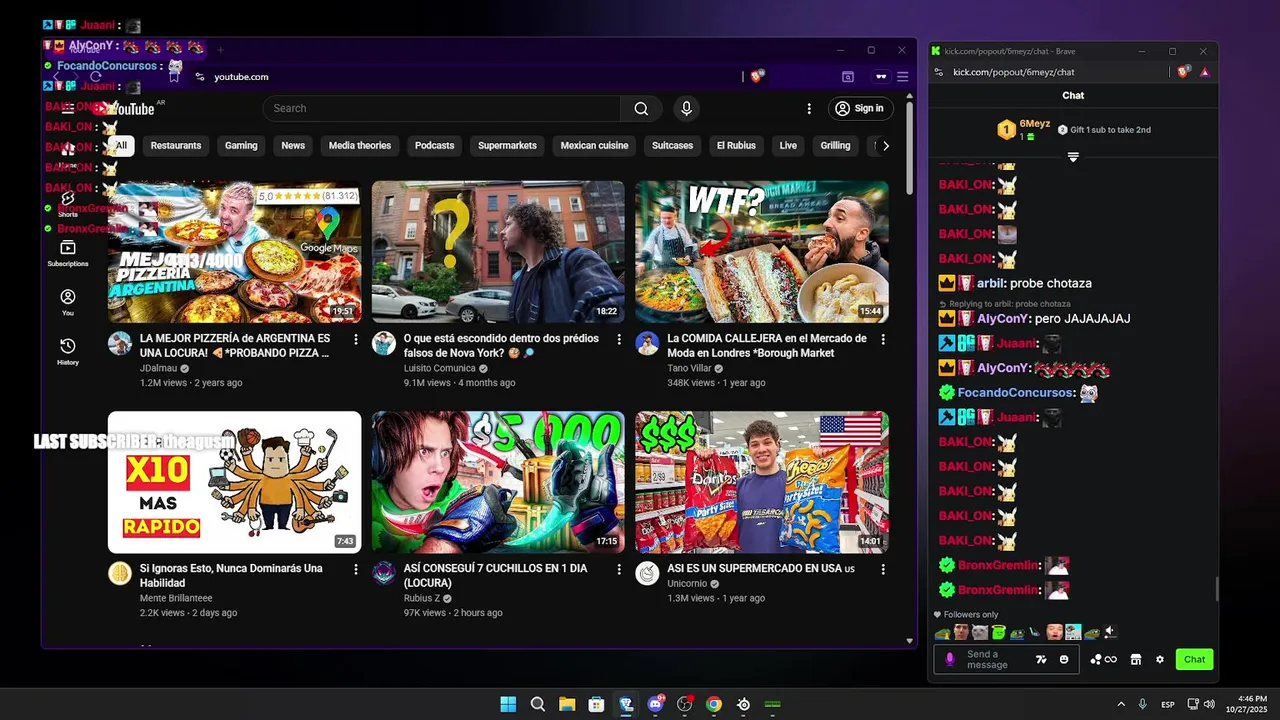Click the 7TV emote button in message box

click(1041, 659)
